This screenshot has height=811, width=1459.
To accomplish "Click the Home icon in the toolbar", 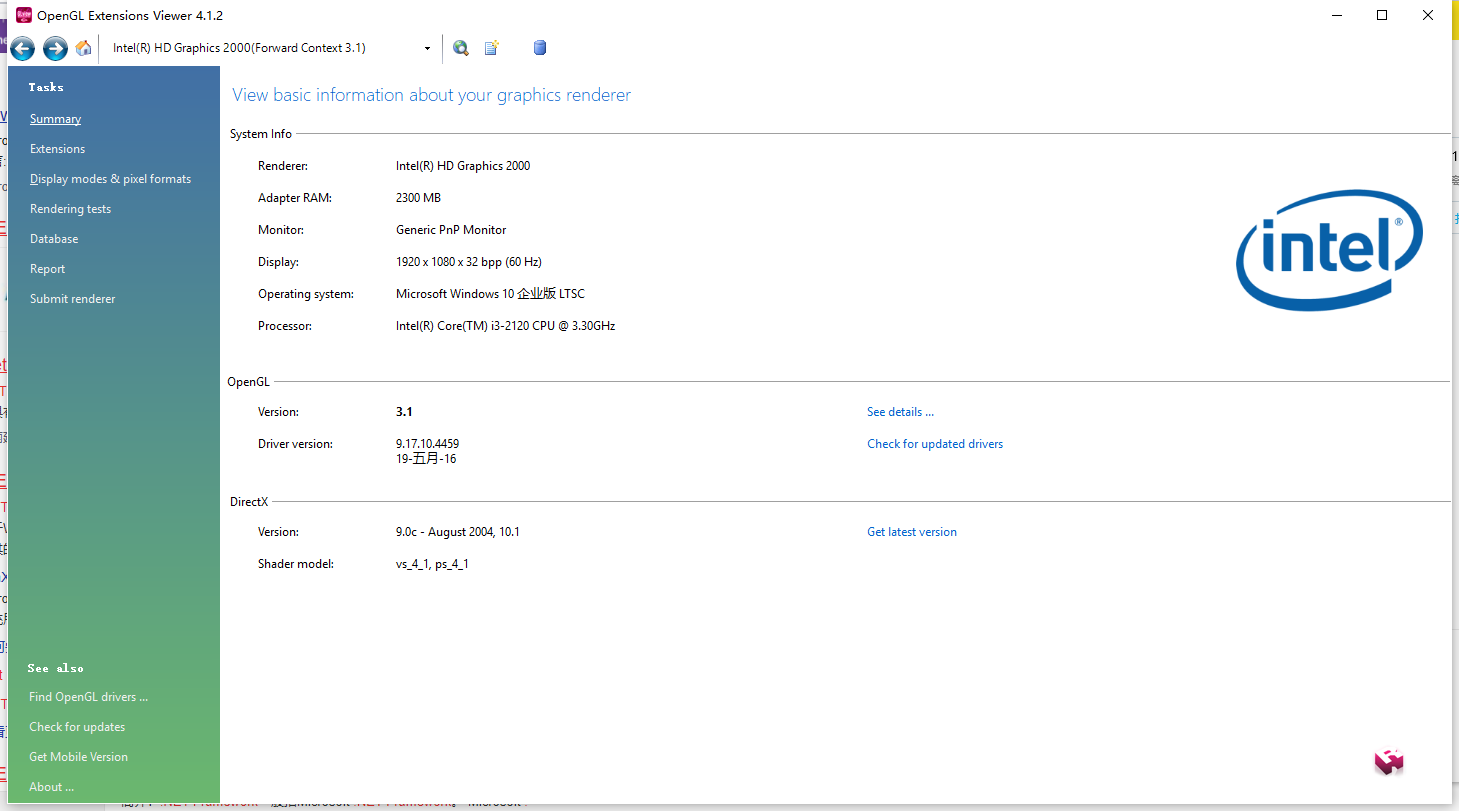I will (x=84, y=47).
